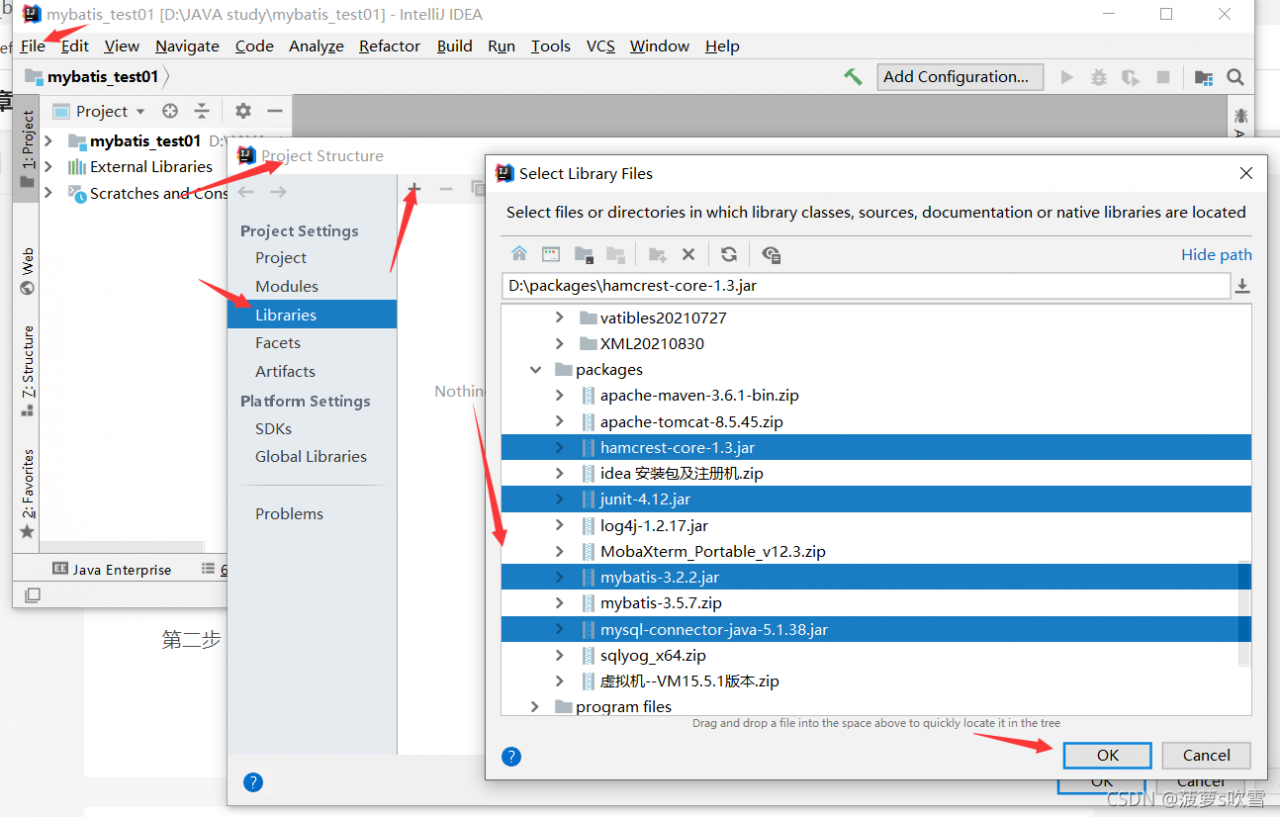This screenshot has height=817, width=1280.
Task: Open the File menu
Action: 33,46
